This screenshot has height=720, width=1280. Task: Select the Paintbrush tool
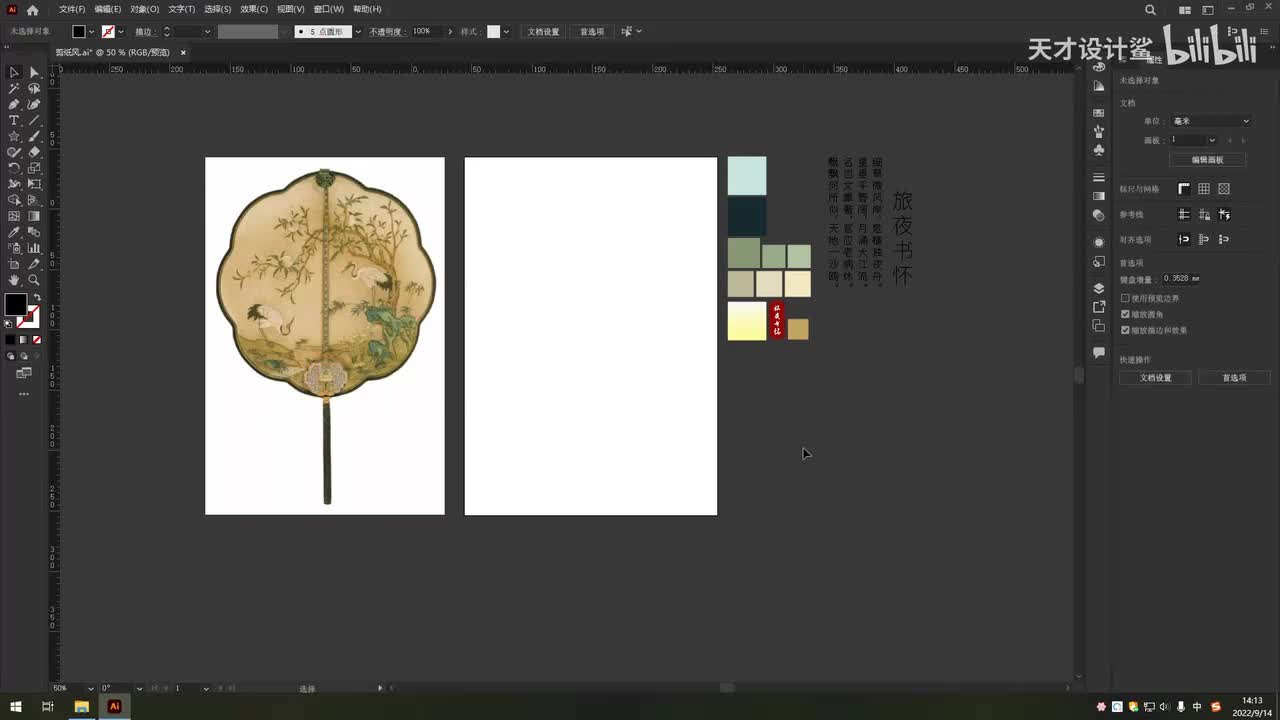pyautogui.click(x=34, y=136)
